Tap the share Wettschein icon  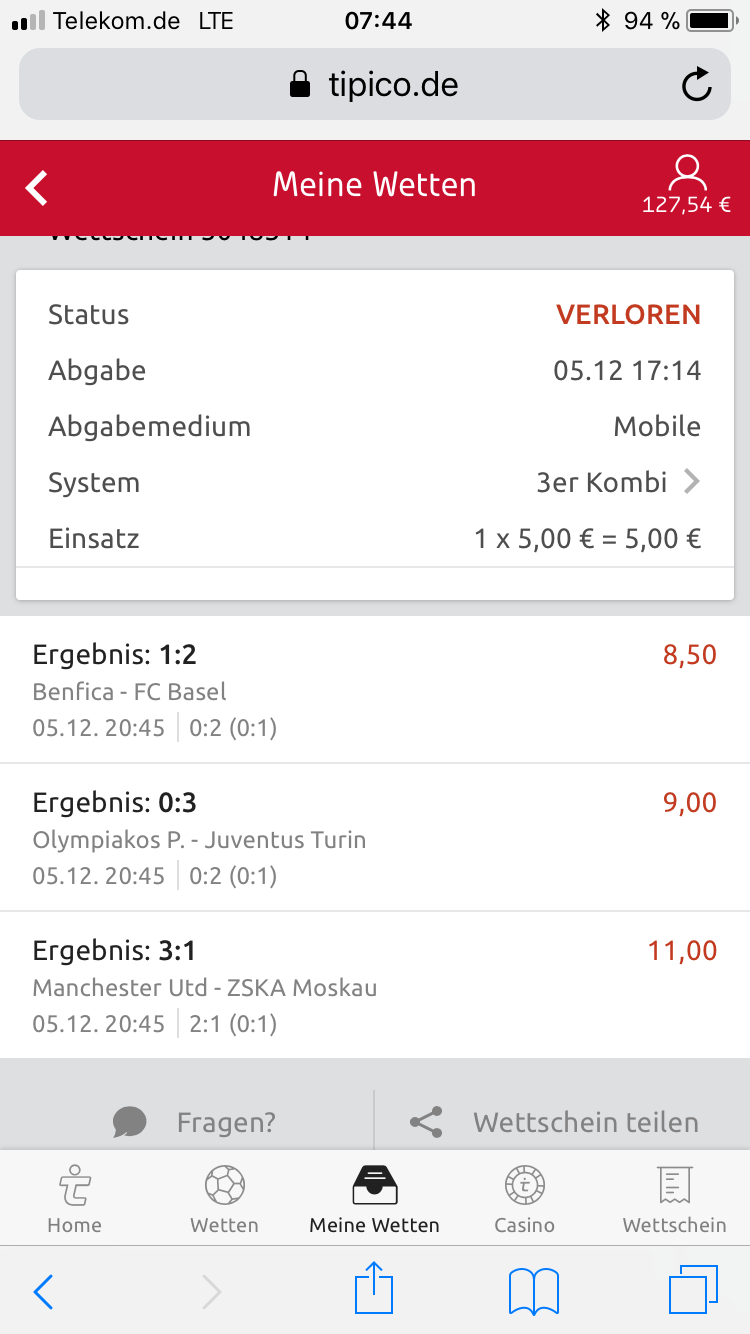coord(427,1122)
